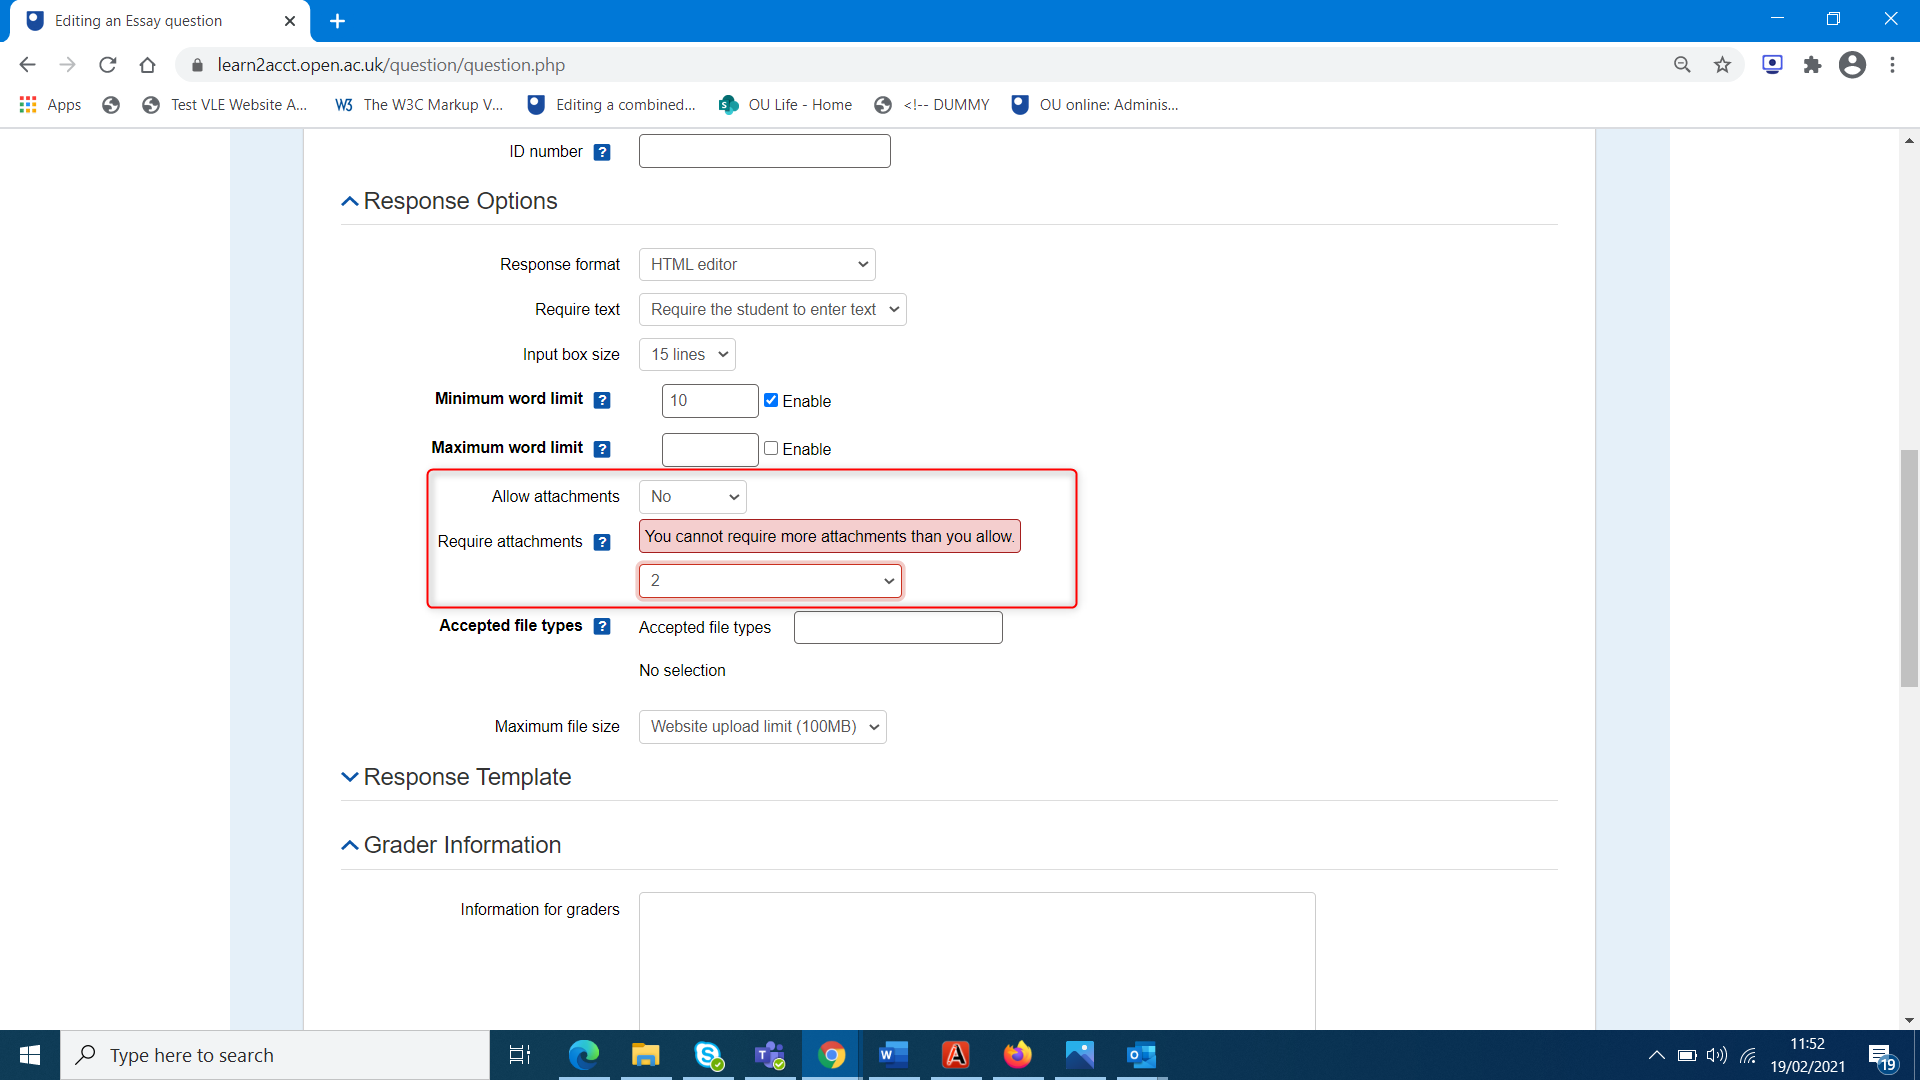Open the browser home page
Image resolution: width=1920 pixels, height=1080 pixels.
[147, 65]
